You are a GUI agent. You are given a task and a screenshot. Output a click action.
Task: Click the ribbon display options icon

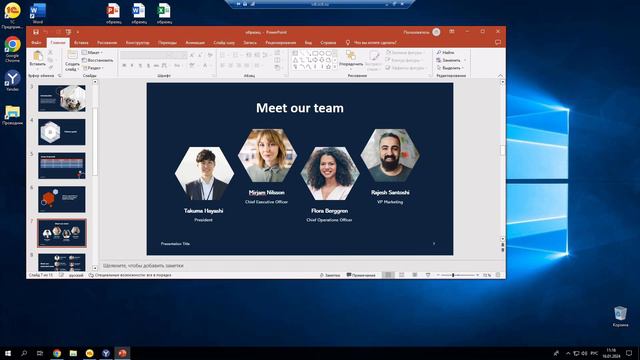452,32
